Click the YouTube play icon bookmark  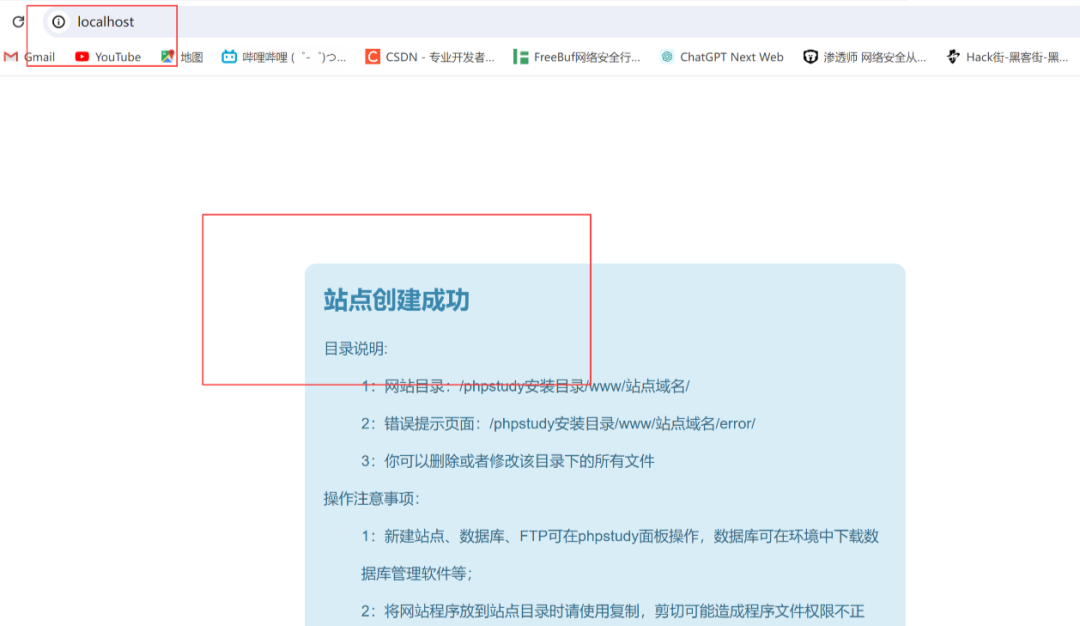coord(81,56)
